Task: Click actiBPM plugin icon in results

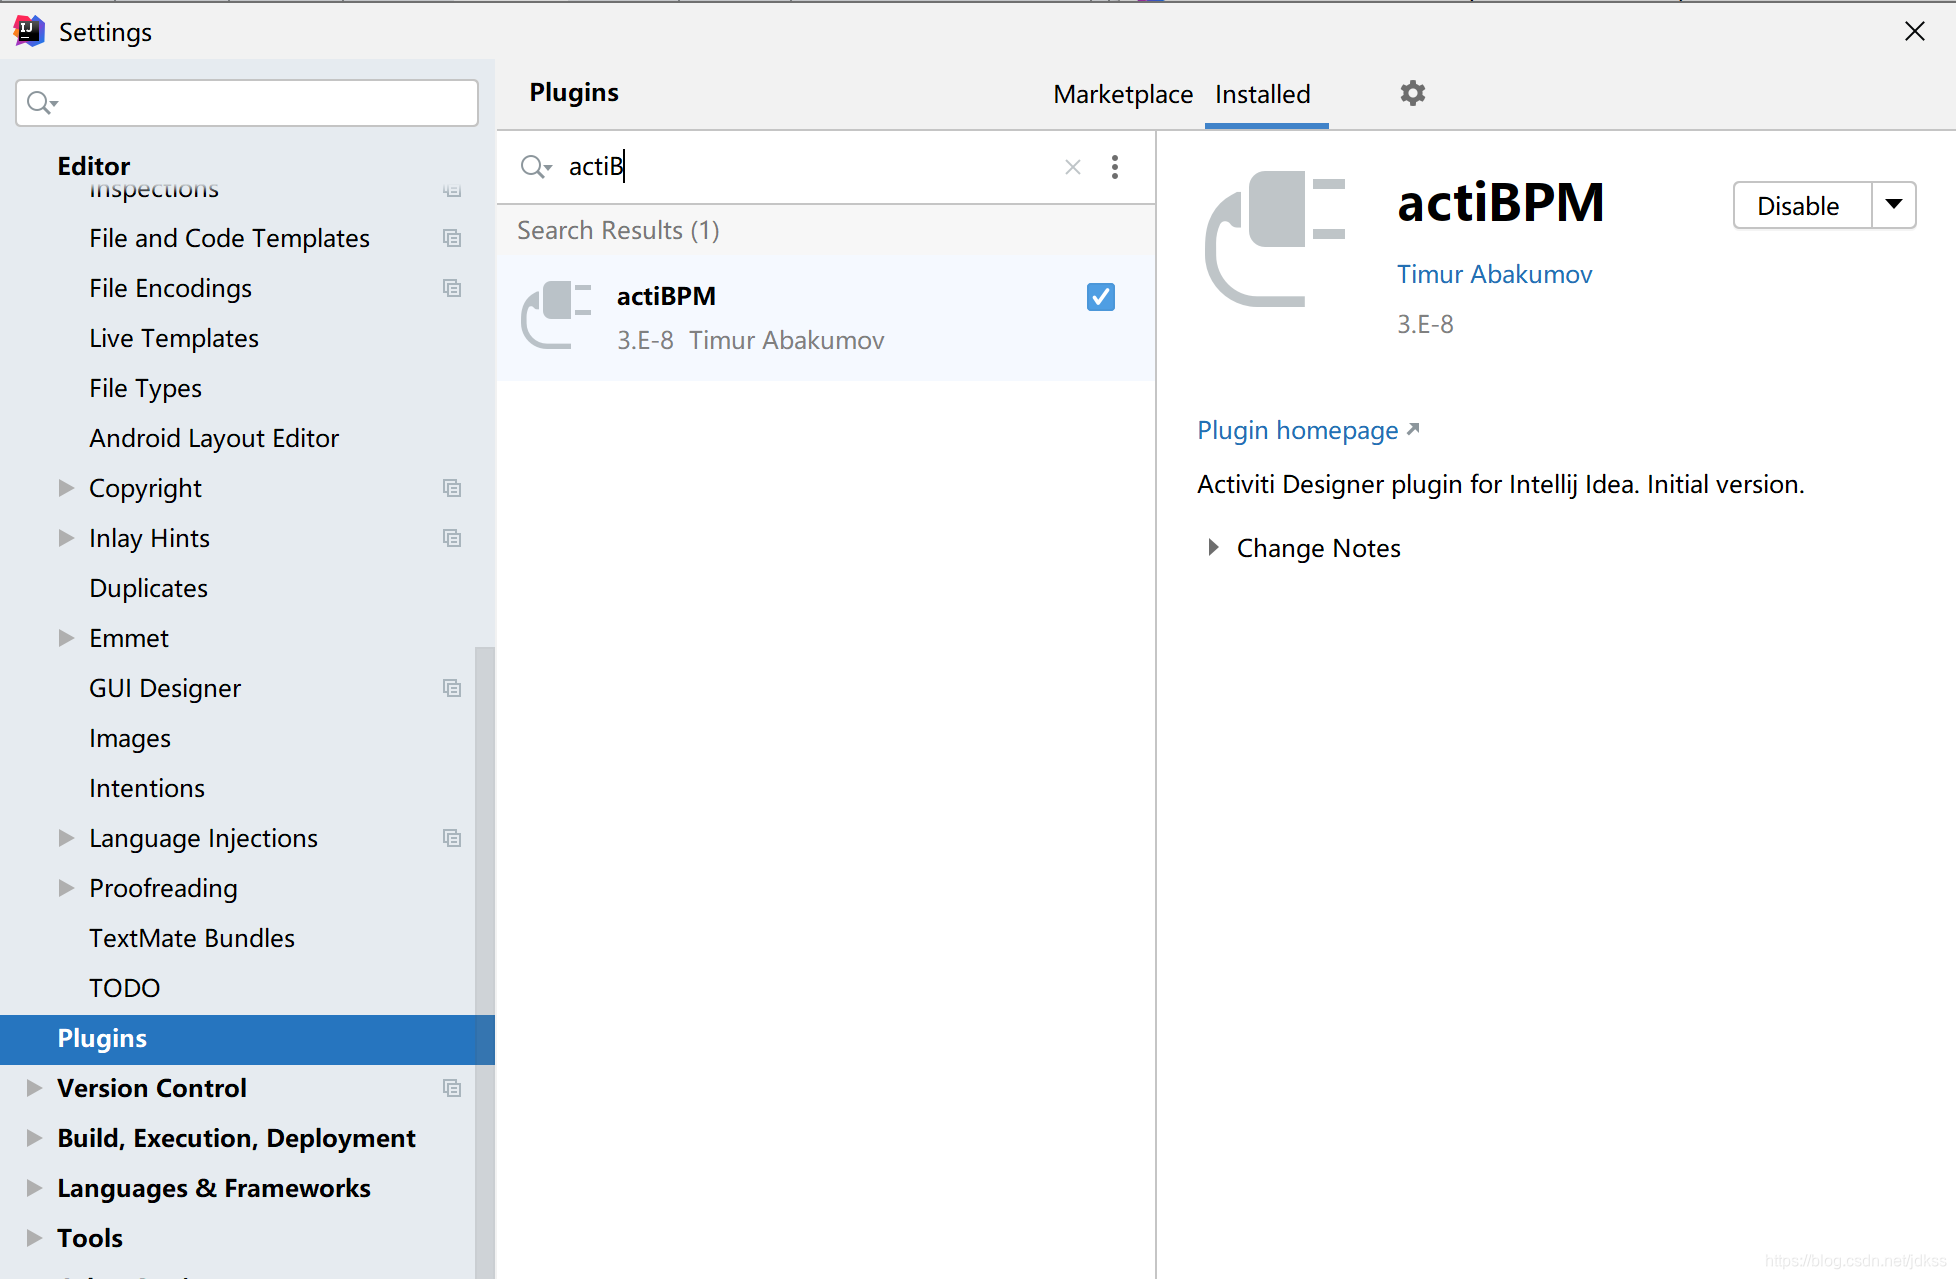Action: [x=556, y=315]
